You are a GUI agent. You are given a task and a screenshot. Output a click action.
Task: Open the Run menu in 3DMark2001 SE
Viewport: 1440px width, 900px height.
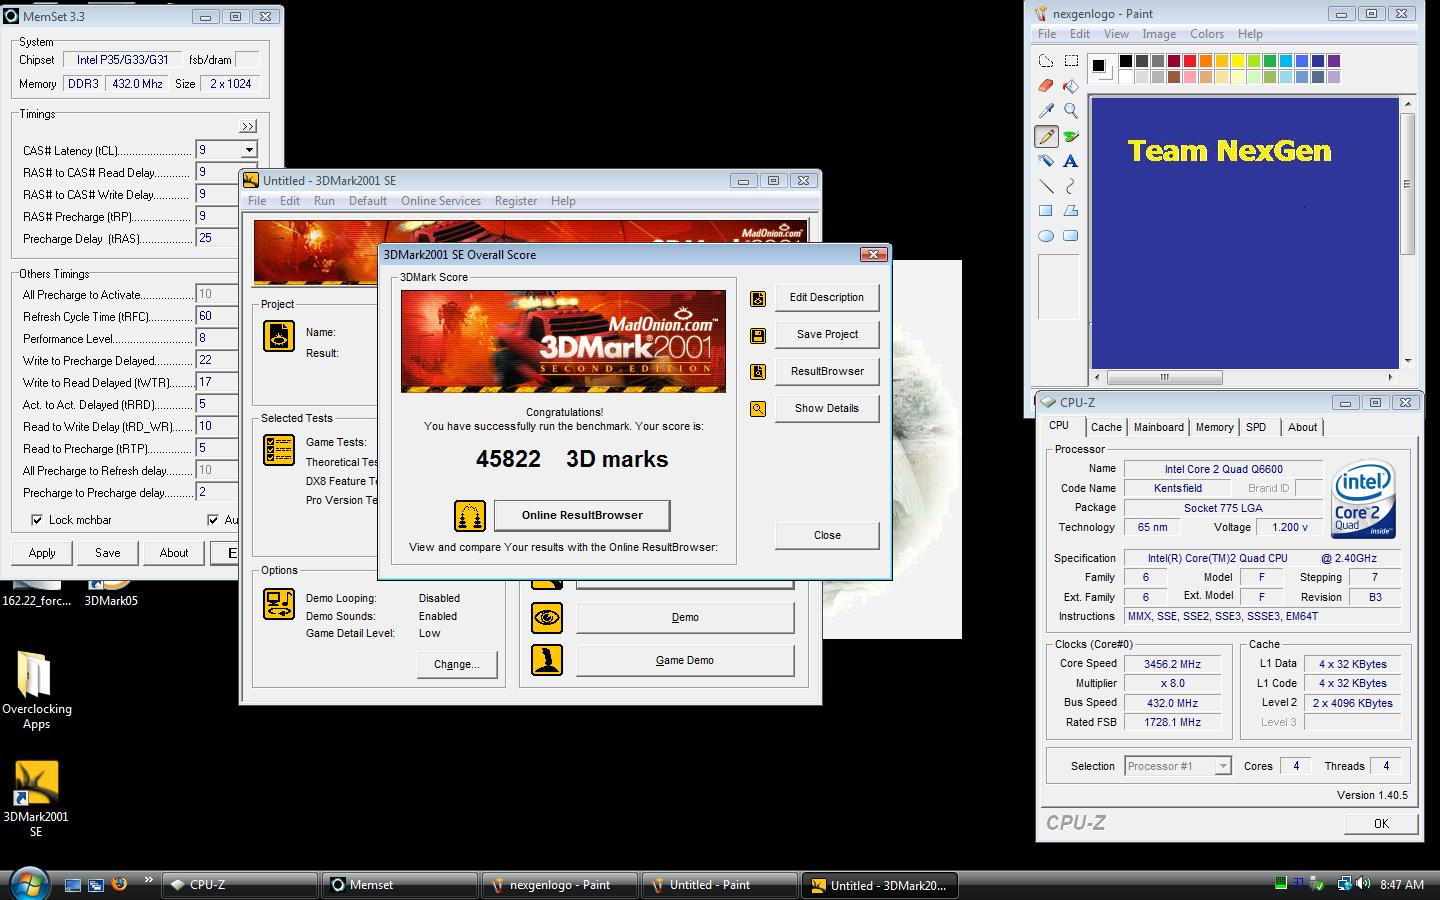(x=324, y=201)
